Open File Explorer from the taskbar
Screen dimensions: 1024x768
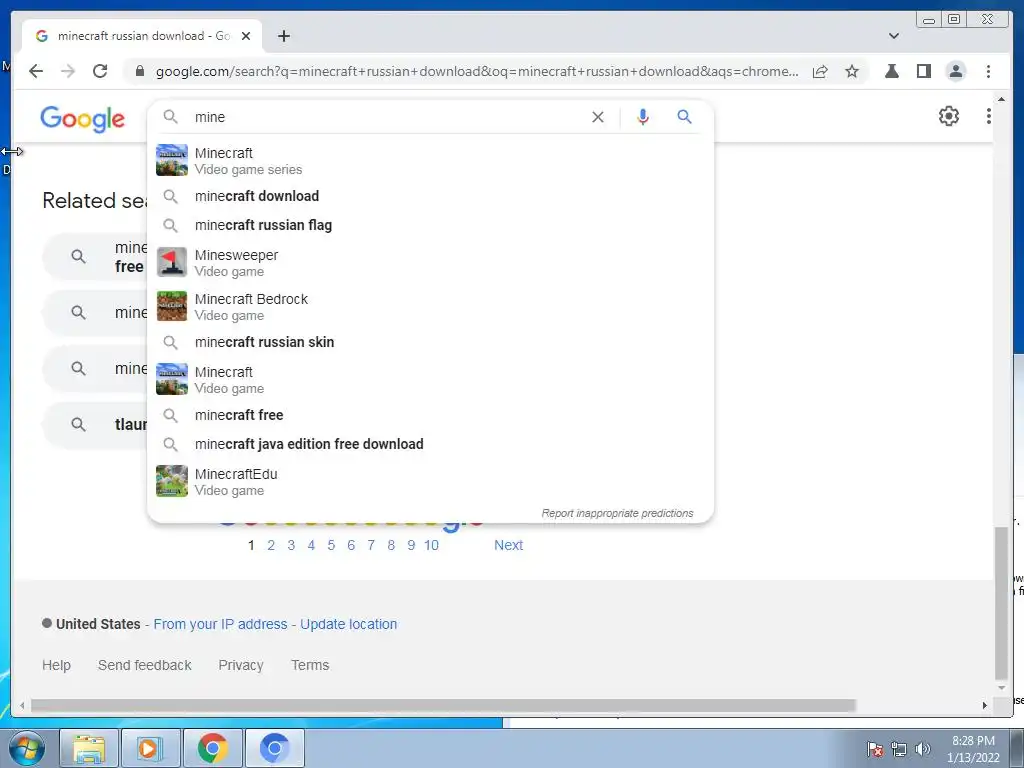tap(89, 748)
